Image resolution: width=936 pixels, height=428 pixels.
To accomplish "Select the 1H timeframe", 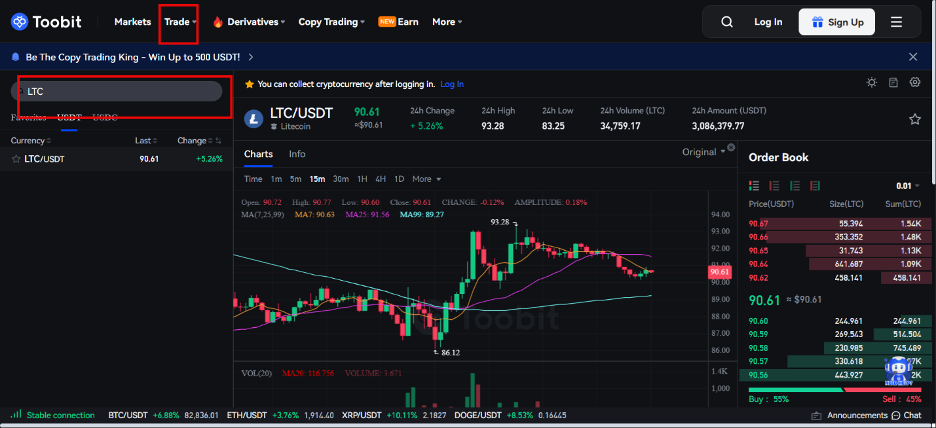I will [362, 179].
